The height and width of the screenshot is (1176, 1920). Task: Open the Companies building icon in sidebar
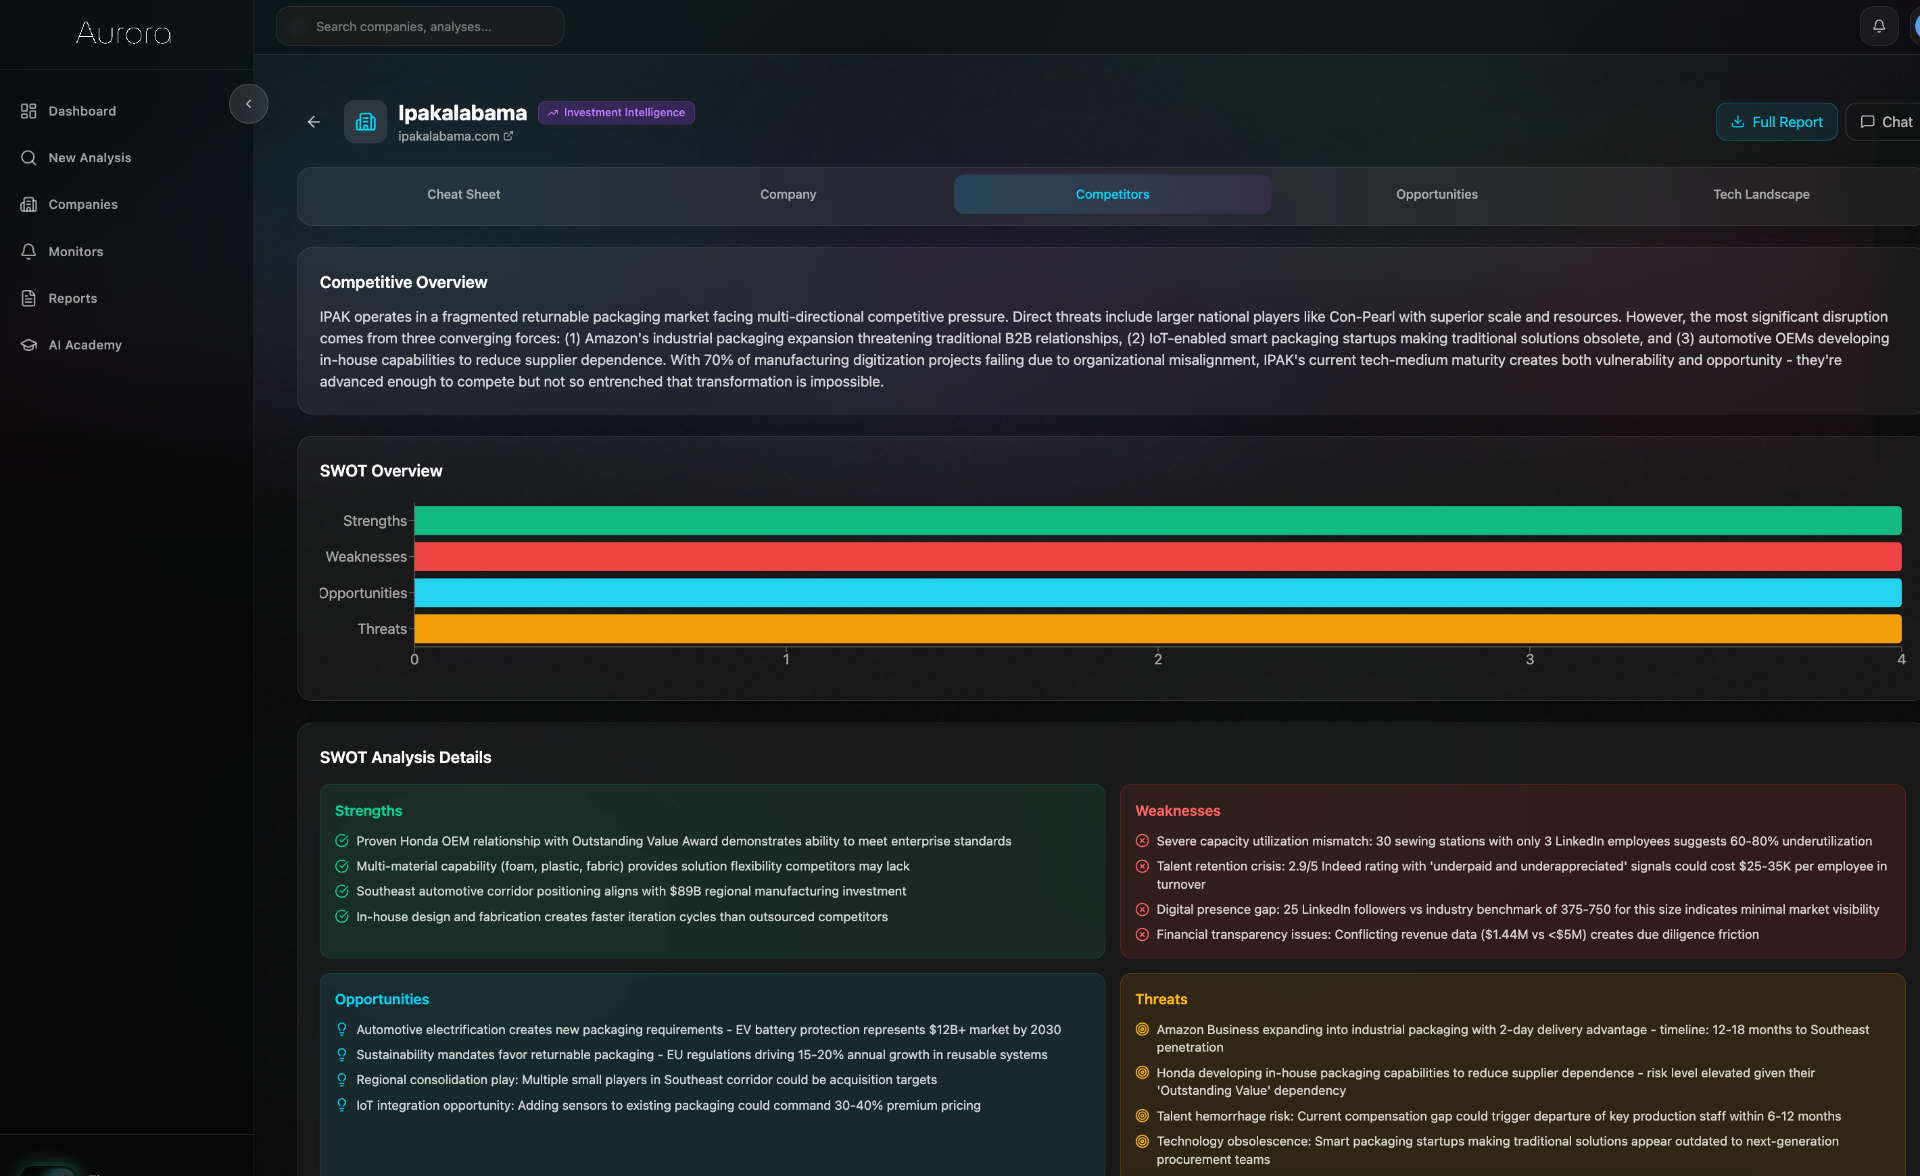coord(29,204)
